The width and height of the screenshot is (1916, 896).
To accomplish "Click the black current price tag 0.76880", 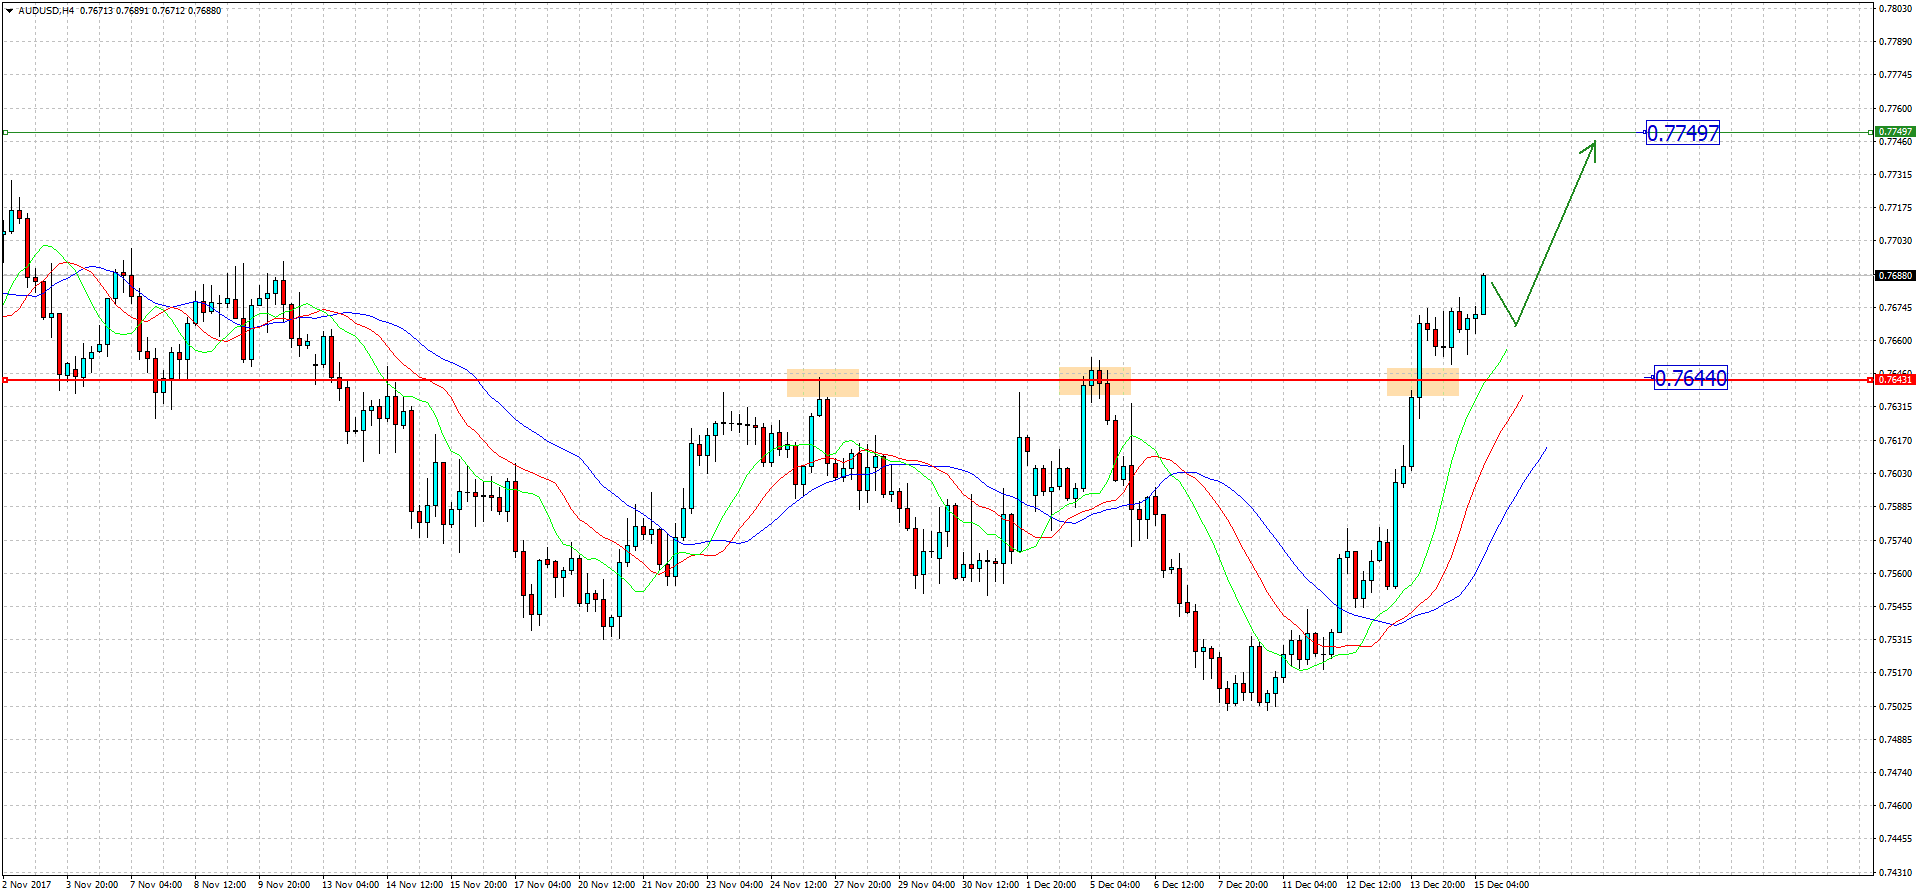I will coord(1894,275).
